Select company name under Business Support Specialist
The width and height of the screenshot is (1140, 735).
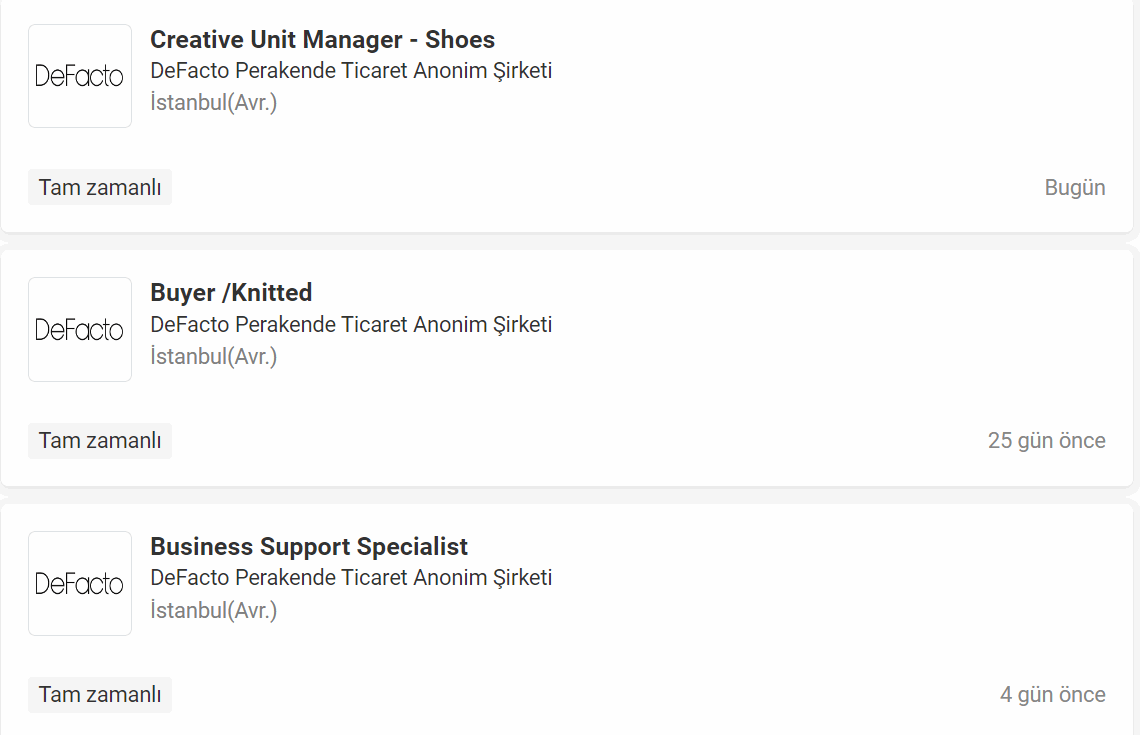(351, 578)
